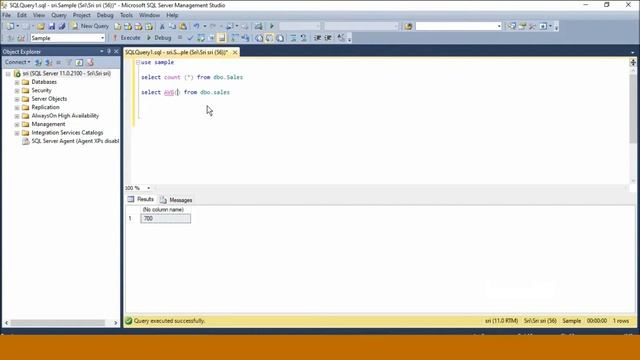Click Uncomment selected lines icon
This screenshot has width=640, height=360.
(304, 38)
